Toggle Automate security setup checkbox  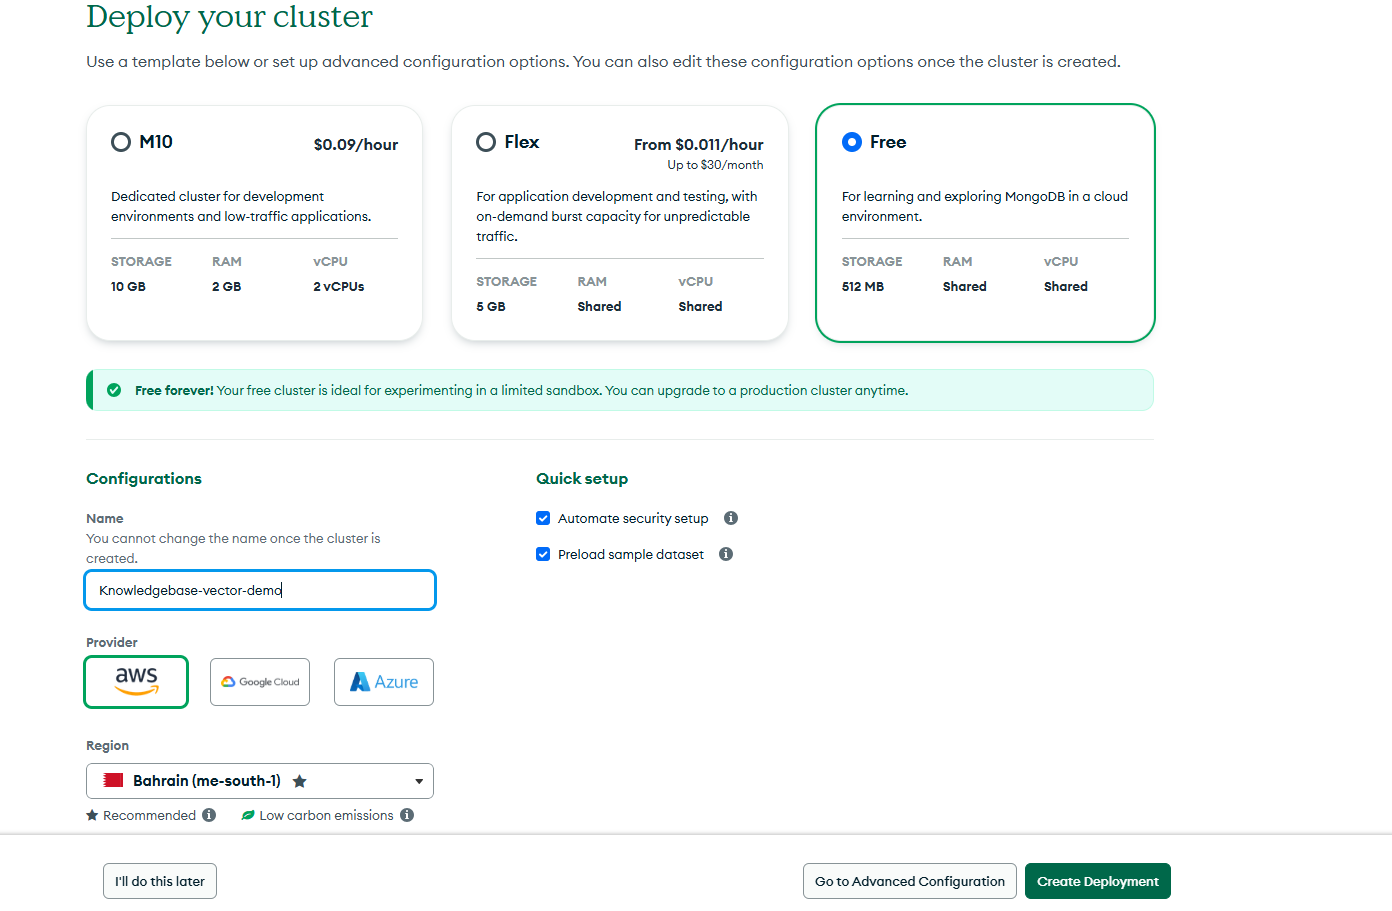tap(543, 518)
